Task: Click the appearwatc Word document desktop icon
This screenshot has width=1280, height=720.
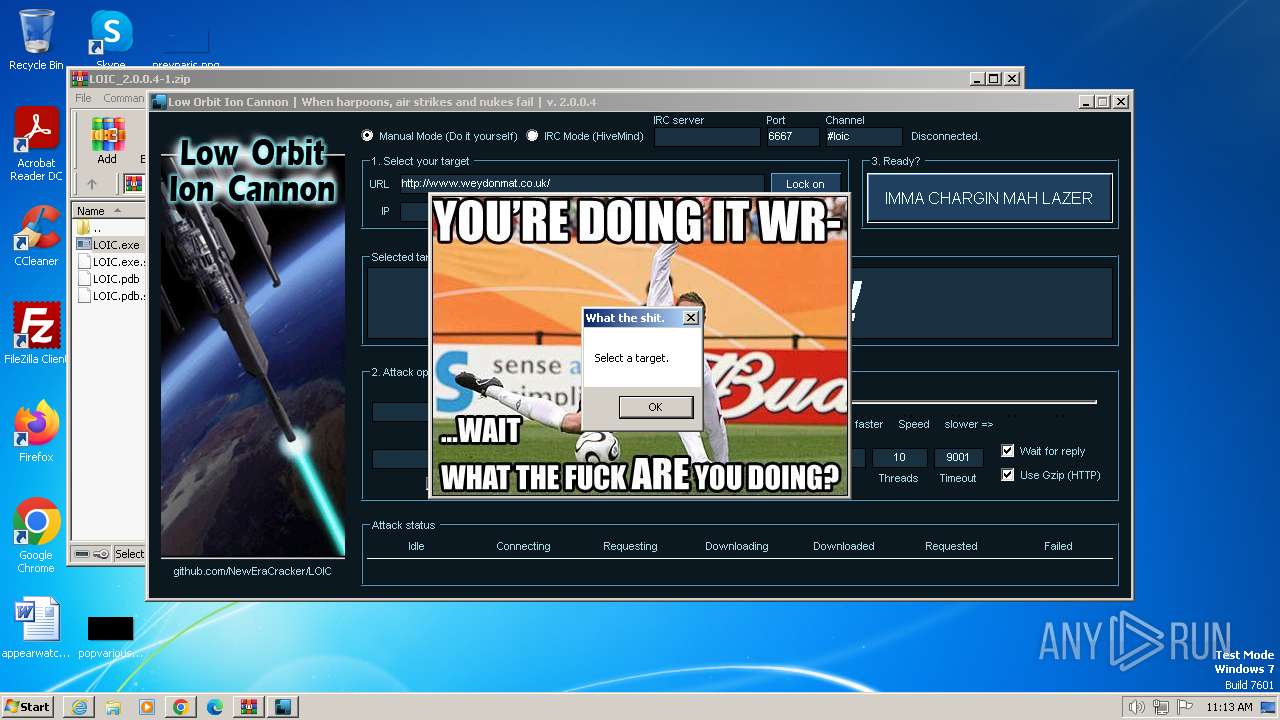Action: coord(36,628)
